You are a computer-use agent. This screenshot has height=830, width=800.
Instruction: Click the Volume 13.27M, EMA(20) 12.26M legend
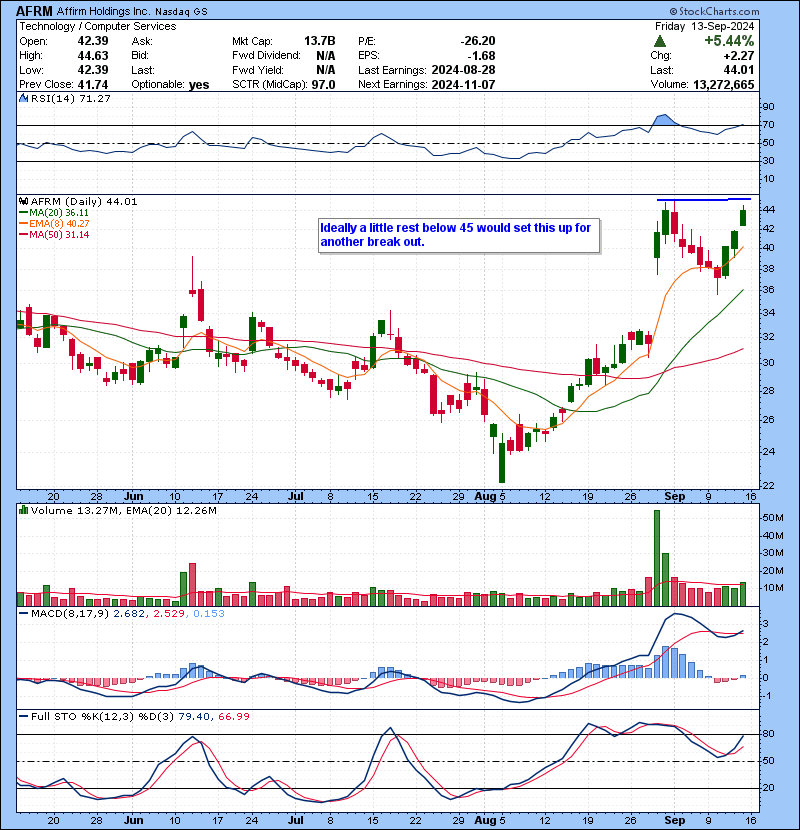point(123,511)
